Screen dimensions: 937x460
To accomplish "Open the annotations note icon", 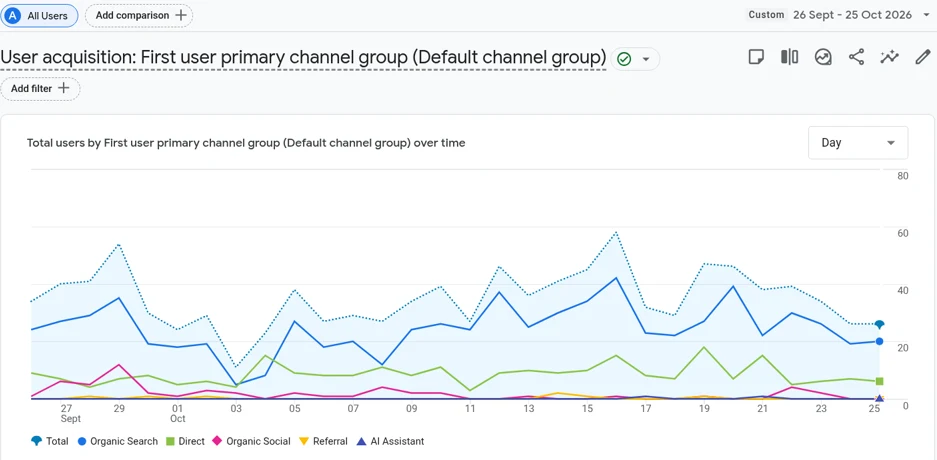I will coord(757,57).
